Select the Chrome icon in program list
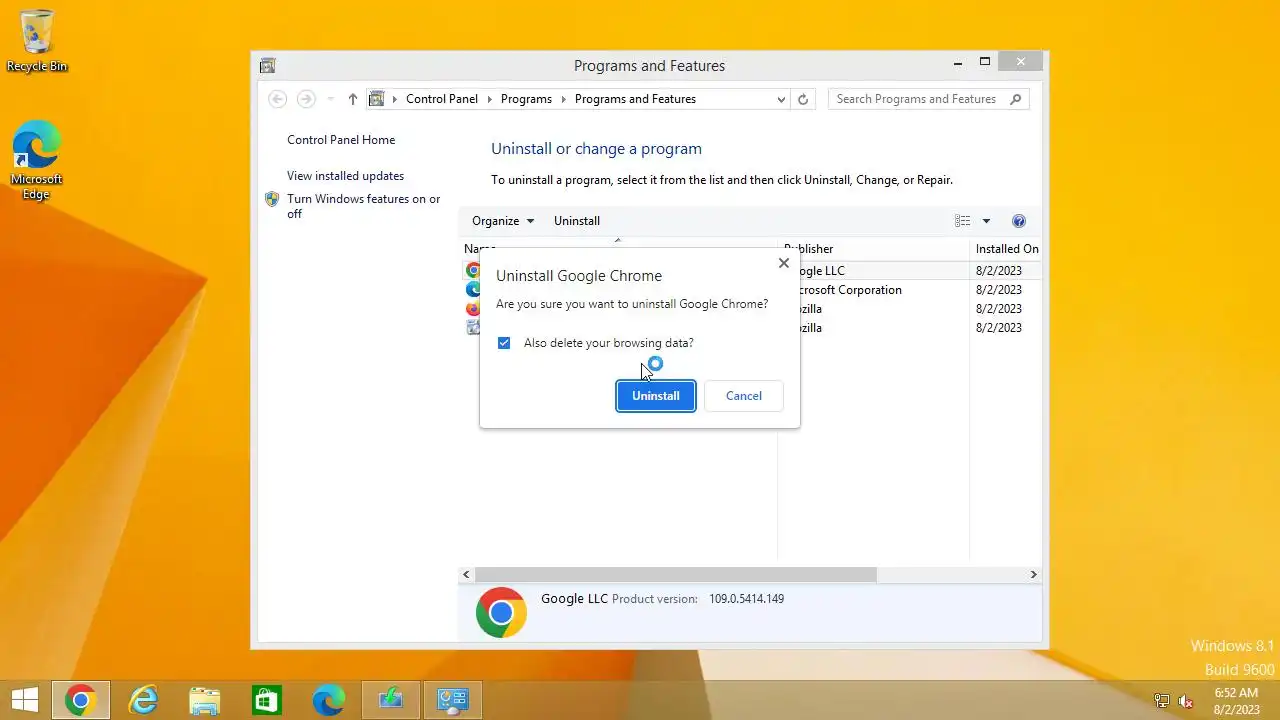 (x=473, y=270)
